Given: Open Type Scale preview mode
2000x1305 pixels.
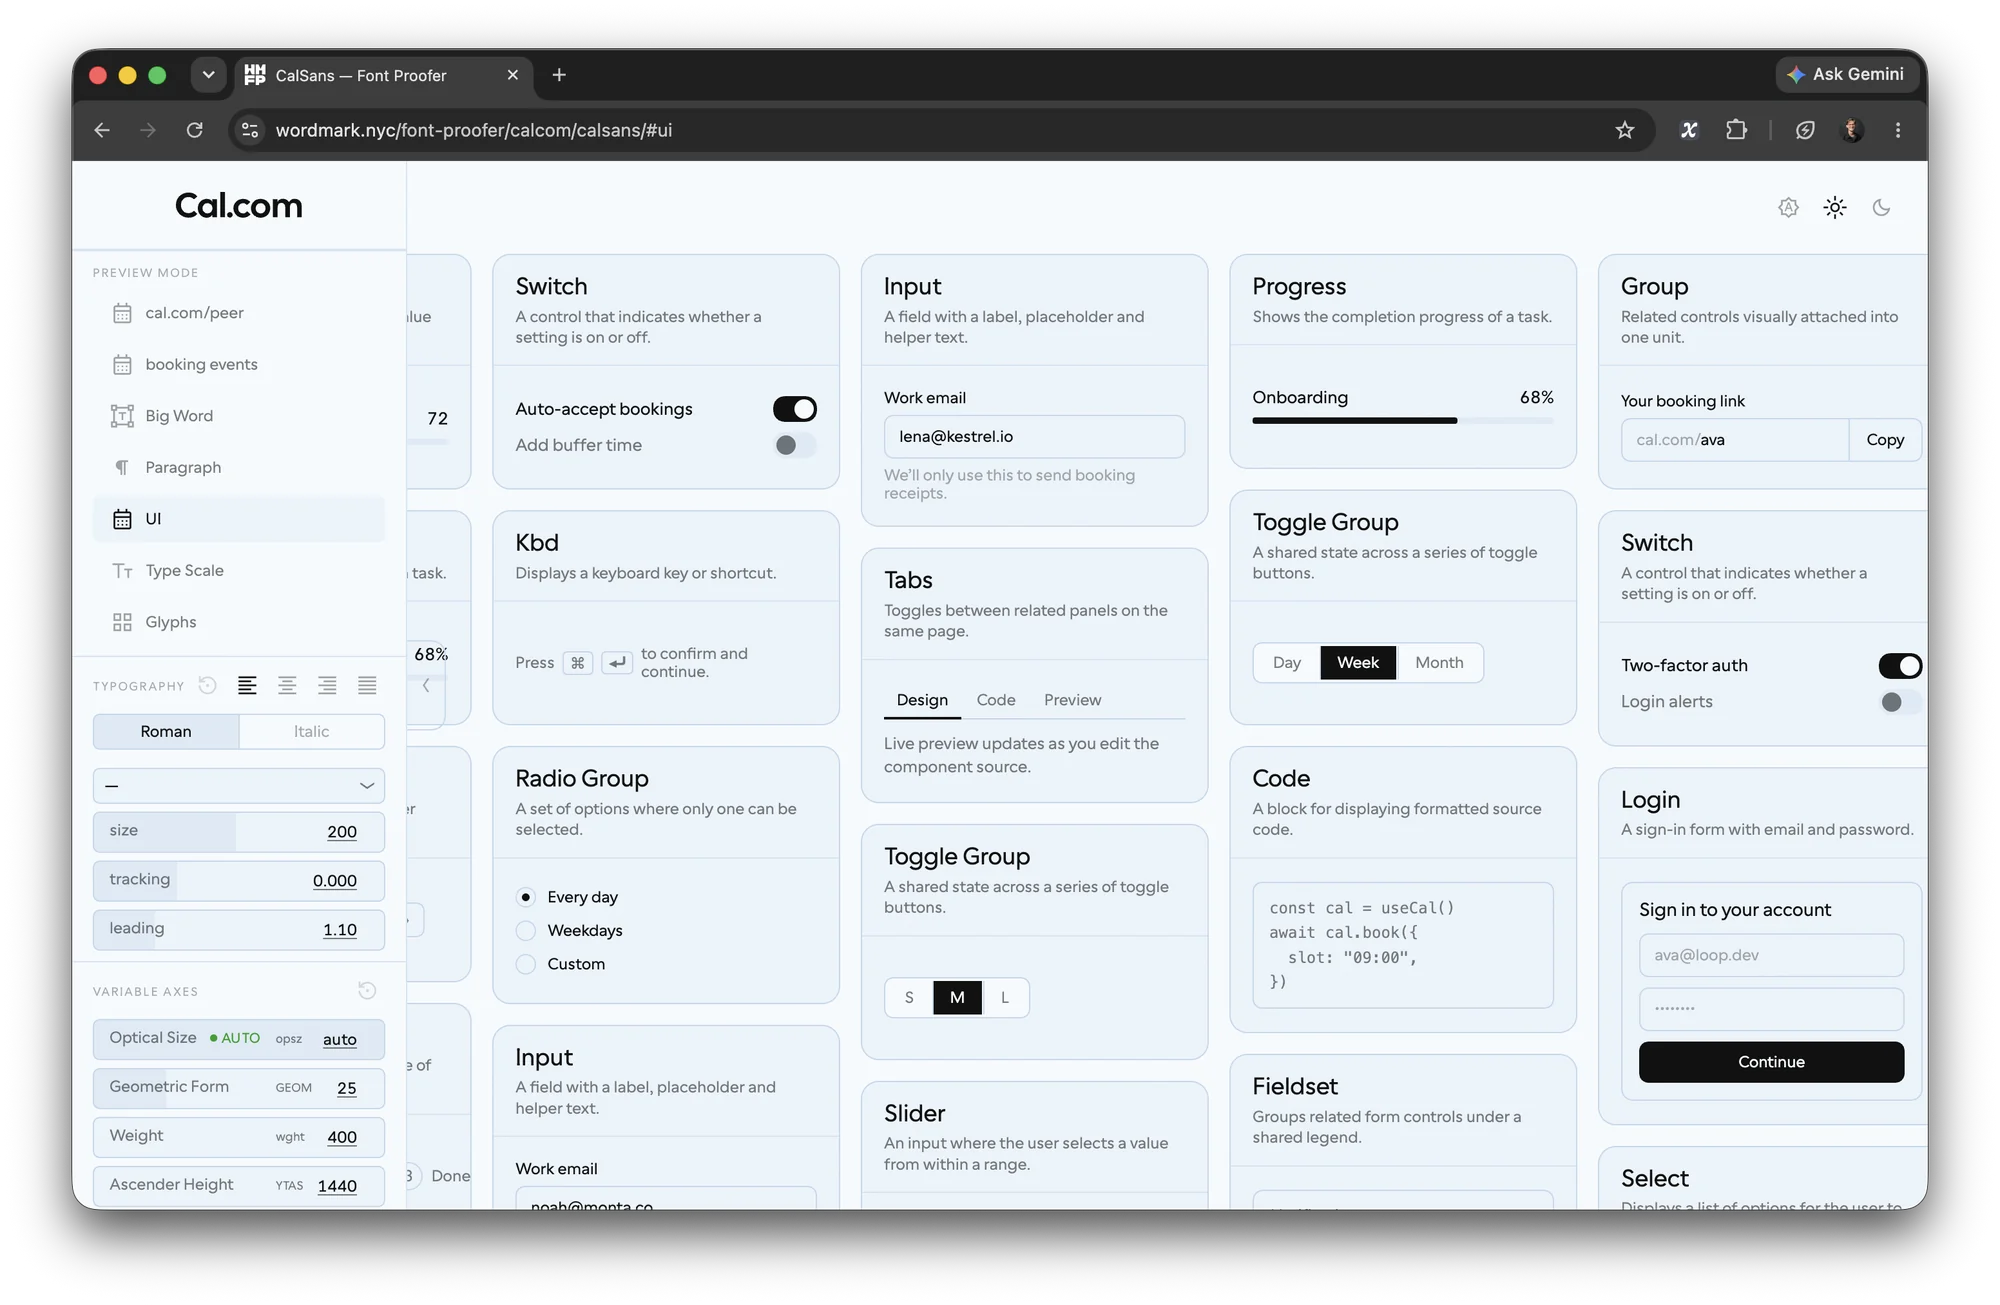Looking at the screenshot, I should [239, 570].
